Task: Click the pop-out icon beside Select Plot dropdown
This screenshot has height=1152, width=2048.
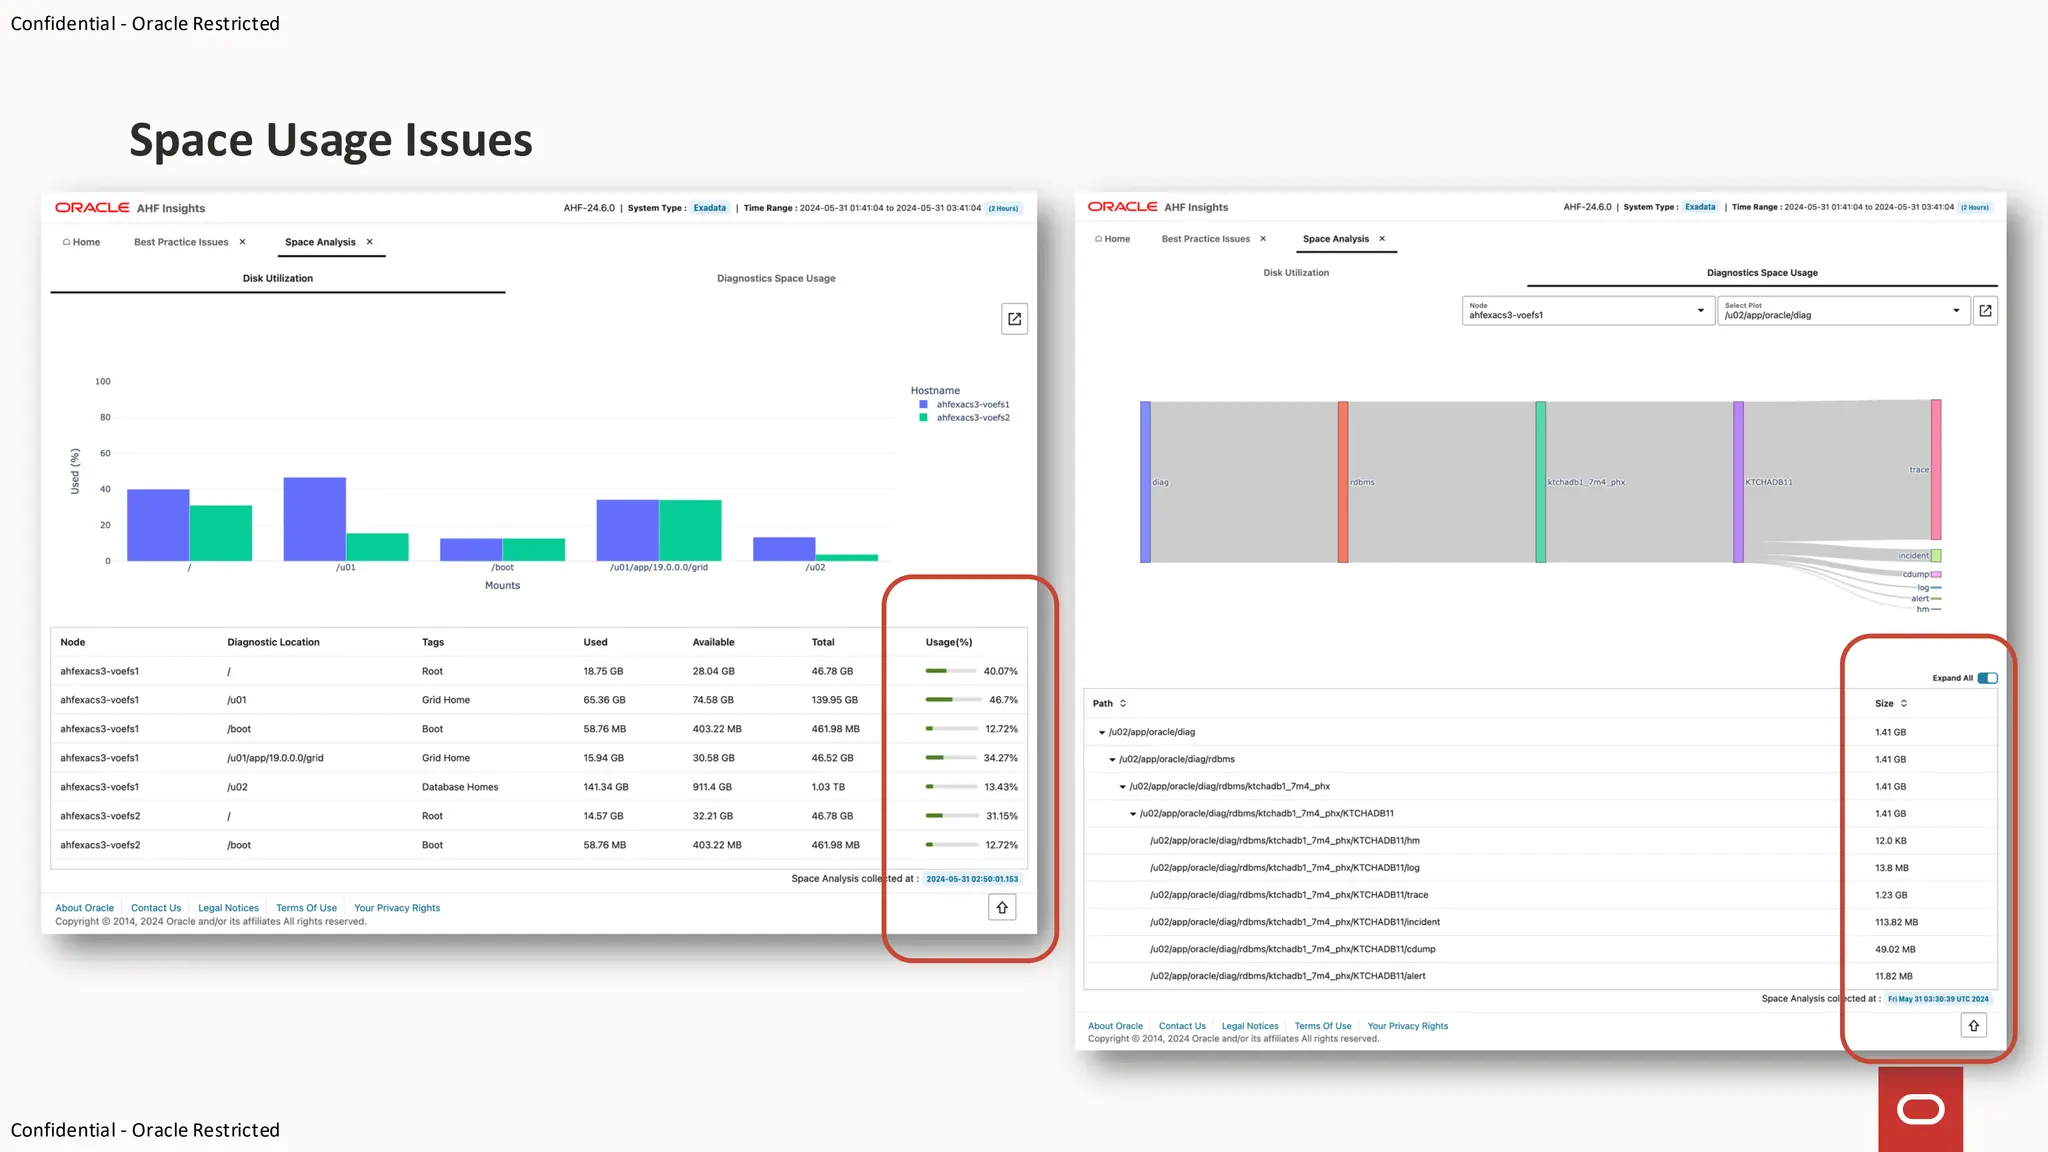Action: tap(1985, 311)
